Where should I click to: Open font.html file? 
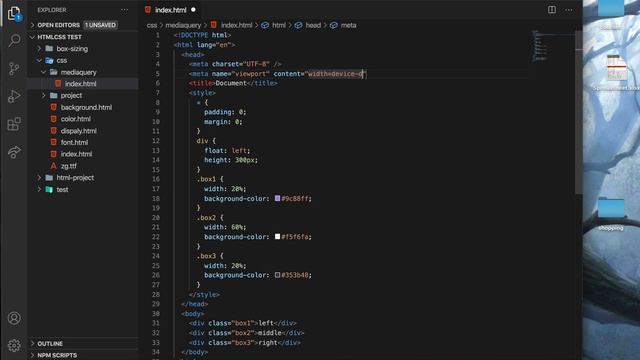coord(83,142)
